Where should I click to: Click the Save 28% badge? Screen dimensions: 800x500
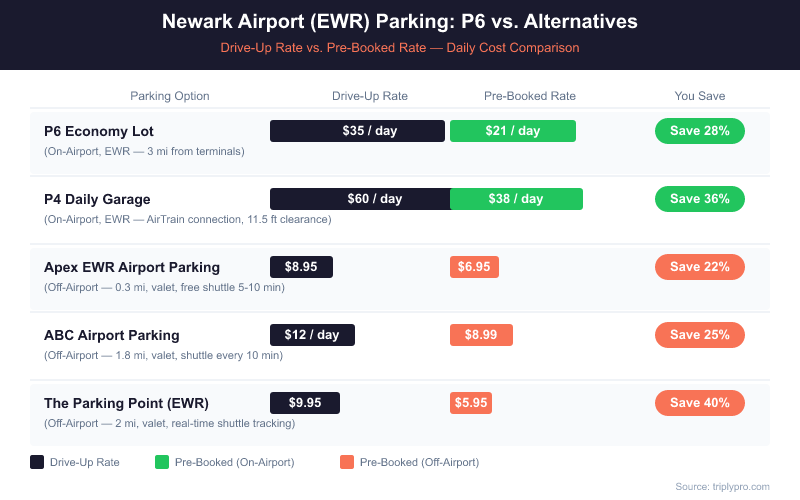coord(699,131)
